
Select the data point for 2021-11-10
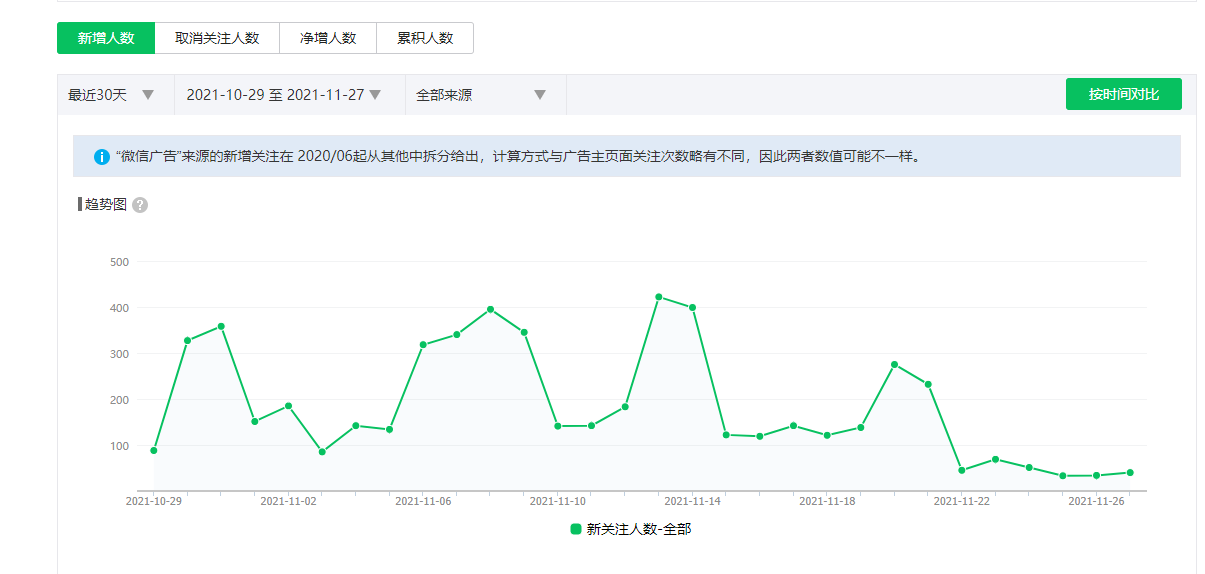pyautogui.click(x=557, y=426)
